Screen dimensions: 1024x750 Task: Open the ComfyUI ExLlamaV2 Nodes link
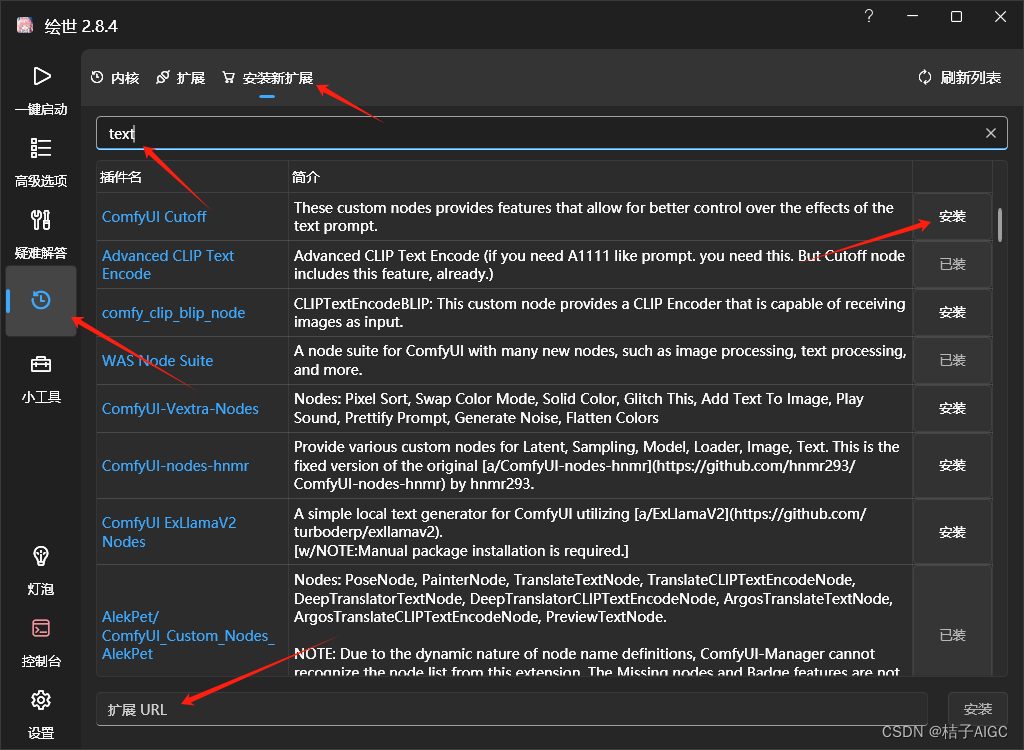tap(169, 532)
